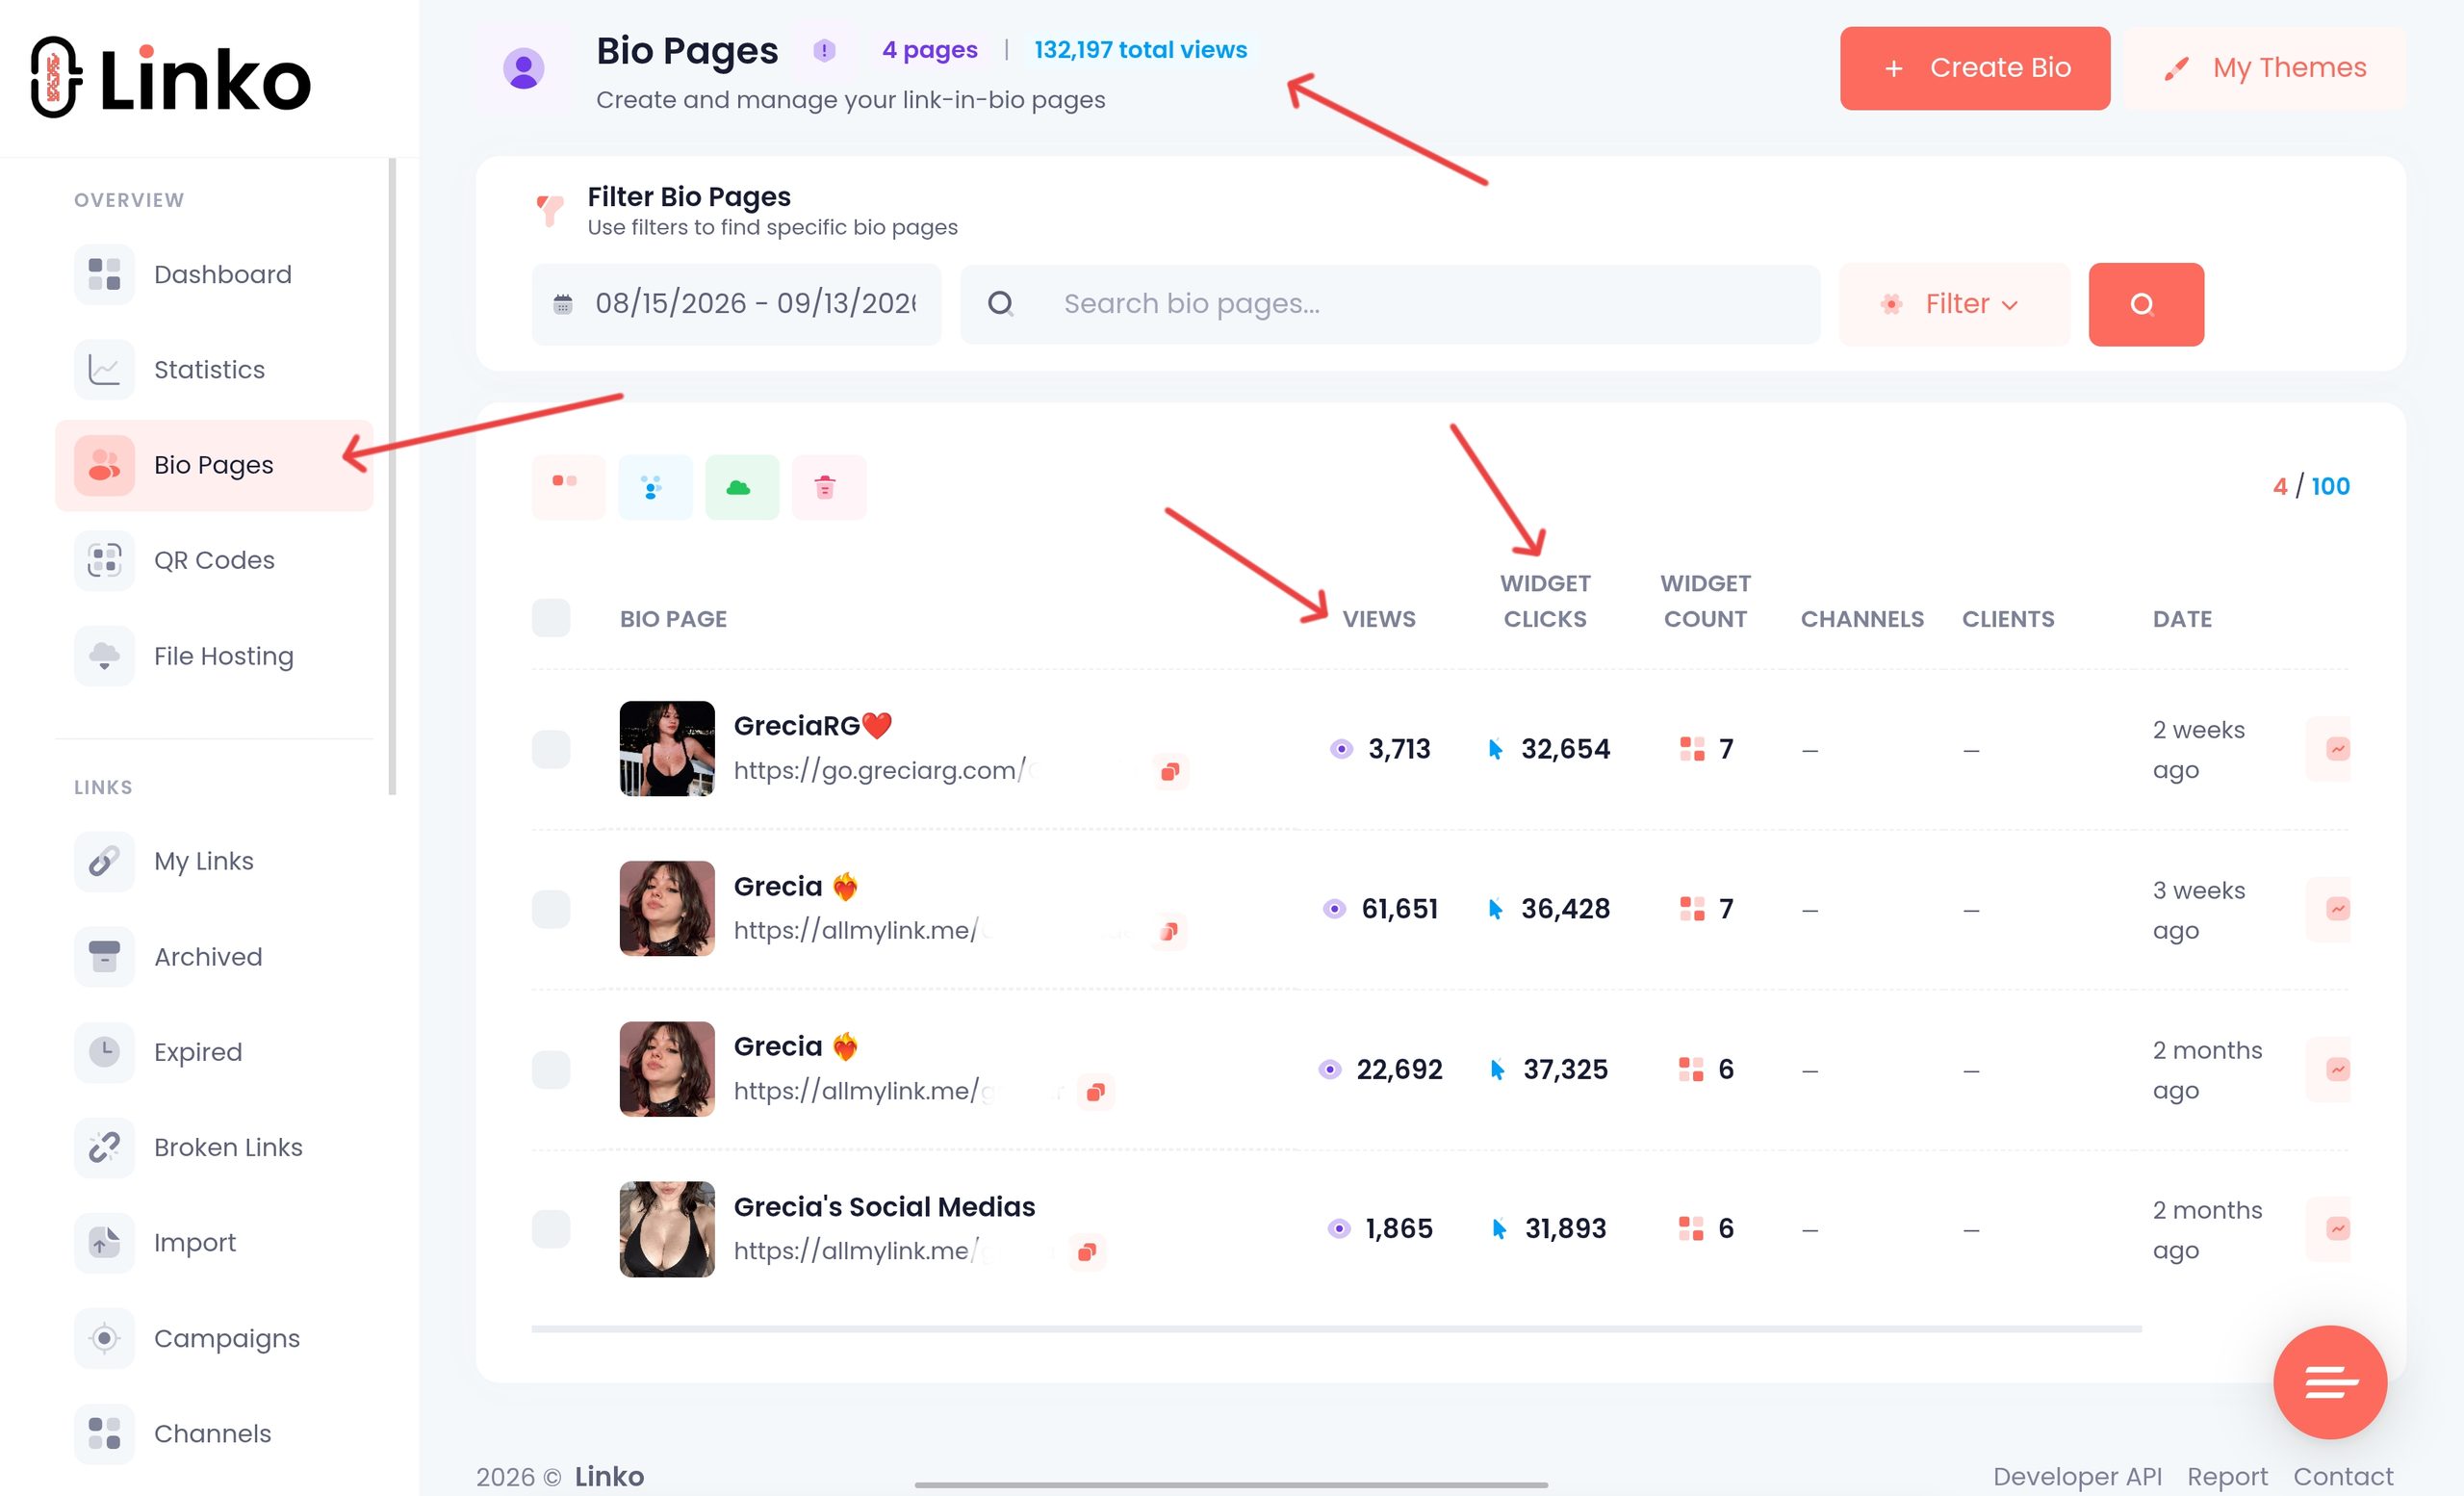Click the Import icon in sidebar
This screenshot has height=1496, width=2464.
104,1243
